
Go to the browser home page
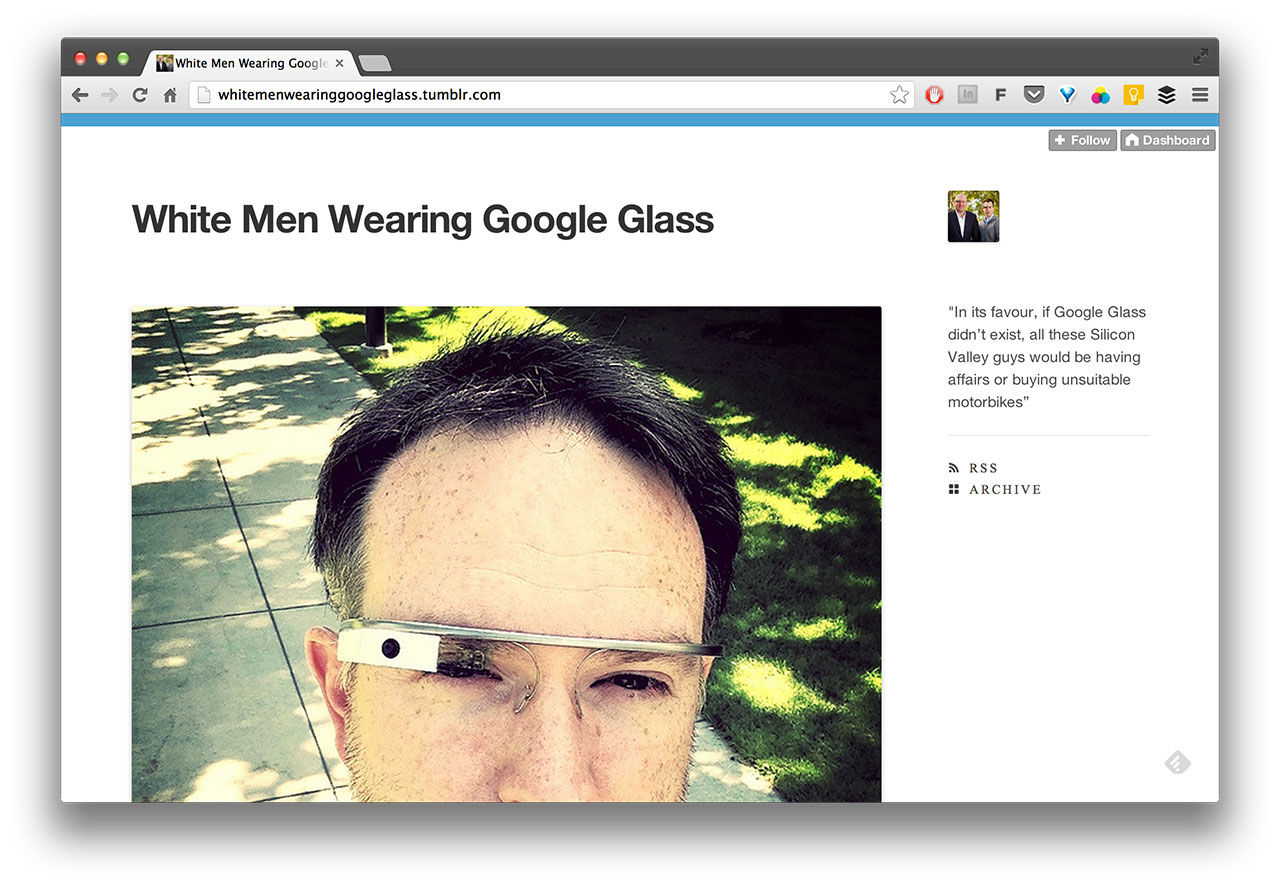pyautogui.click(x=170, y=94)
